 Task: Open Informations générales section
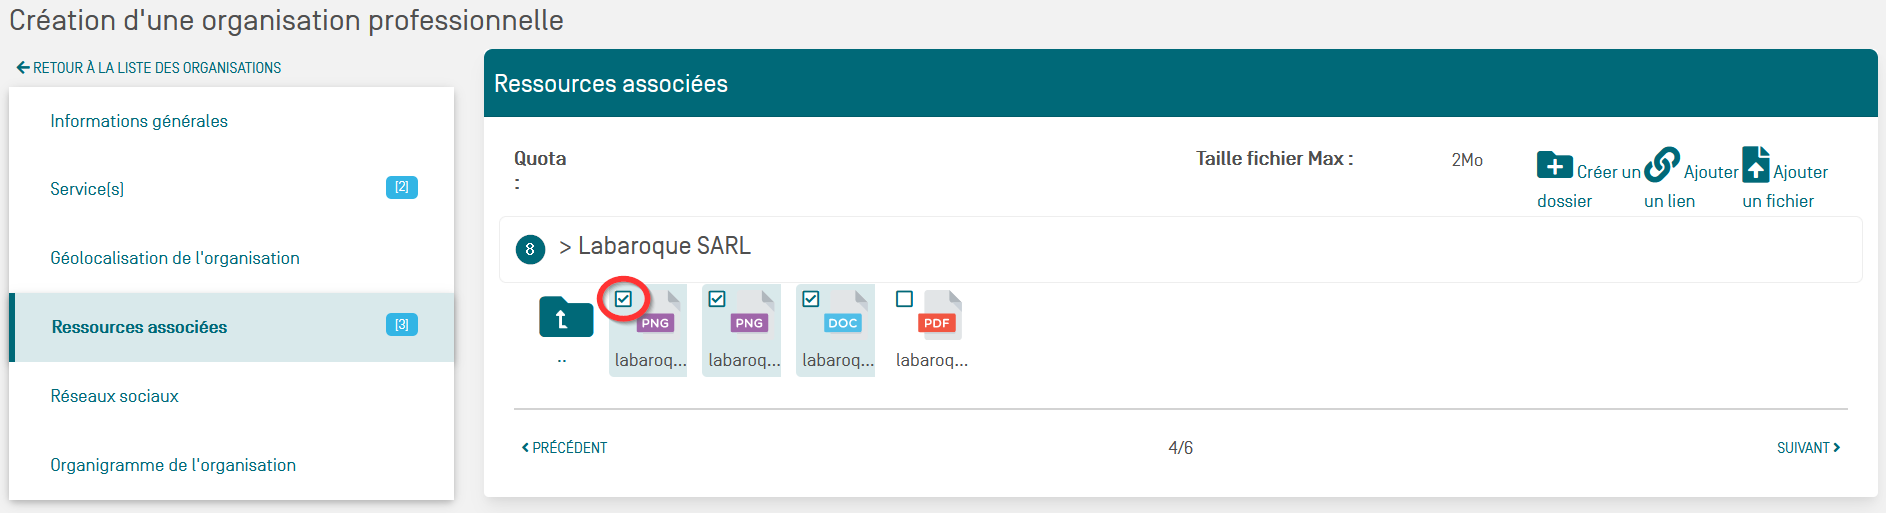coord(139,121)
